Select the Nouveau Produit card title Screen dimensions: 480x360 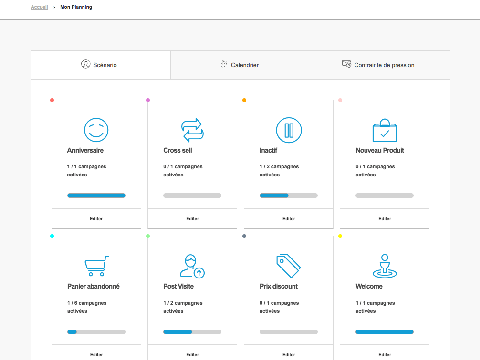coord(380,151)
